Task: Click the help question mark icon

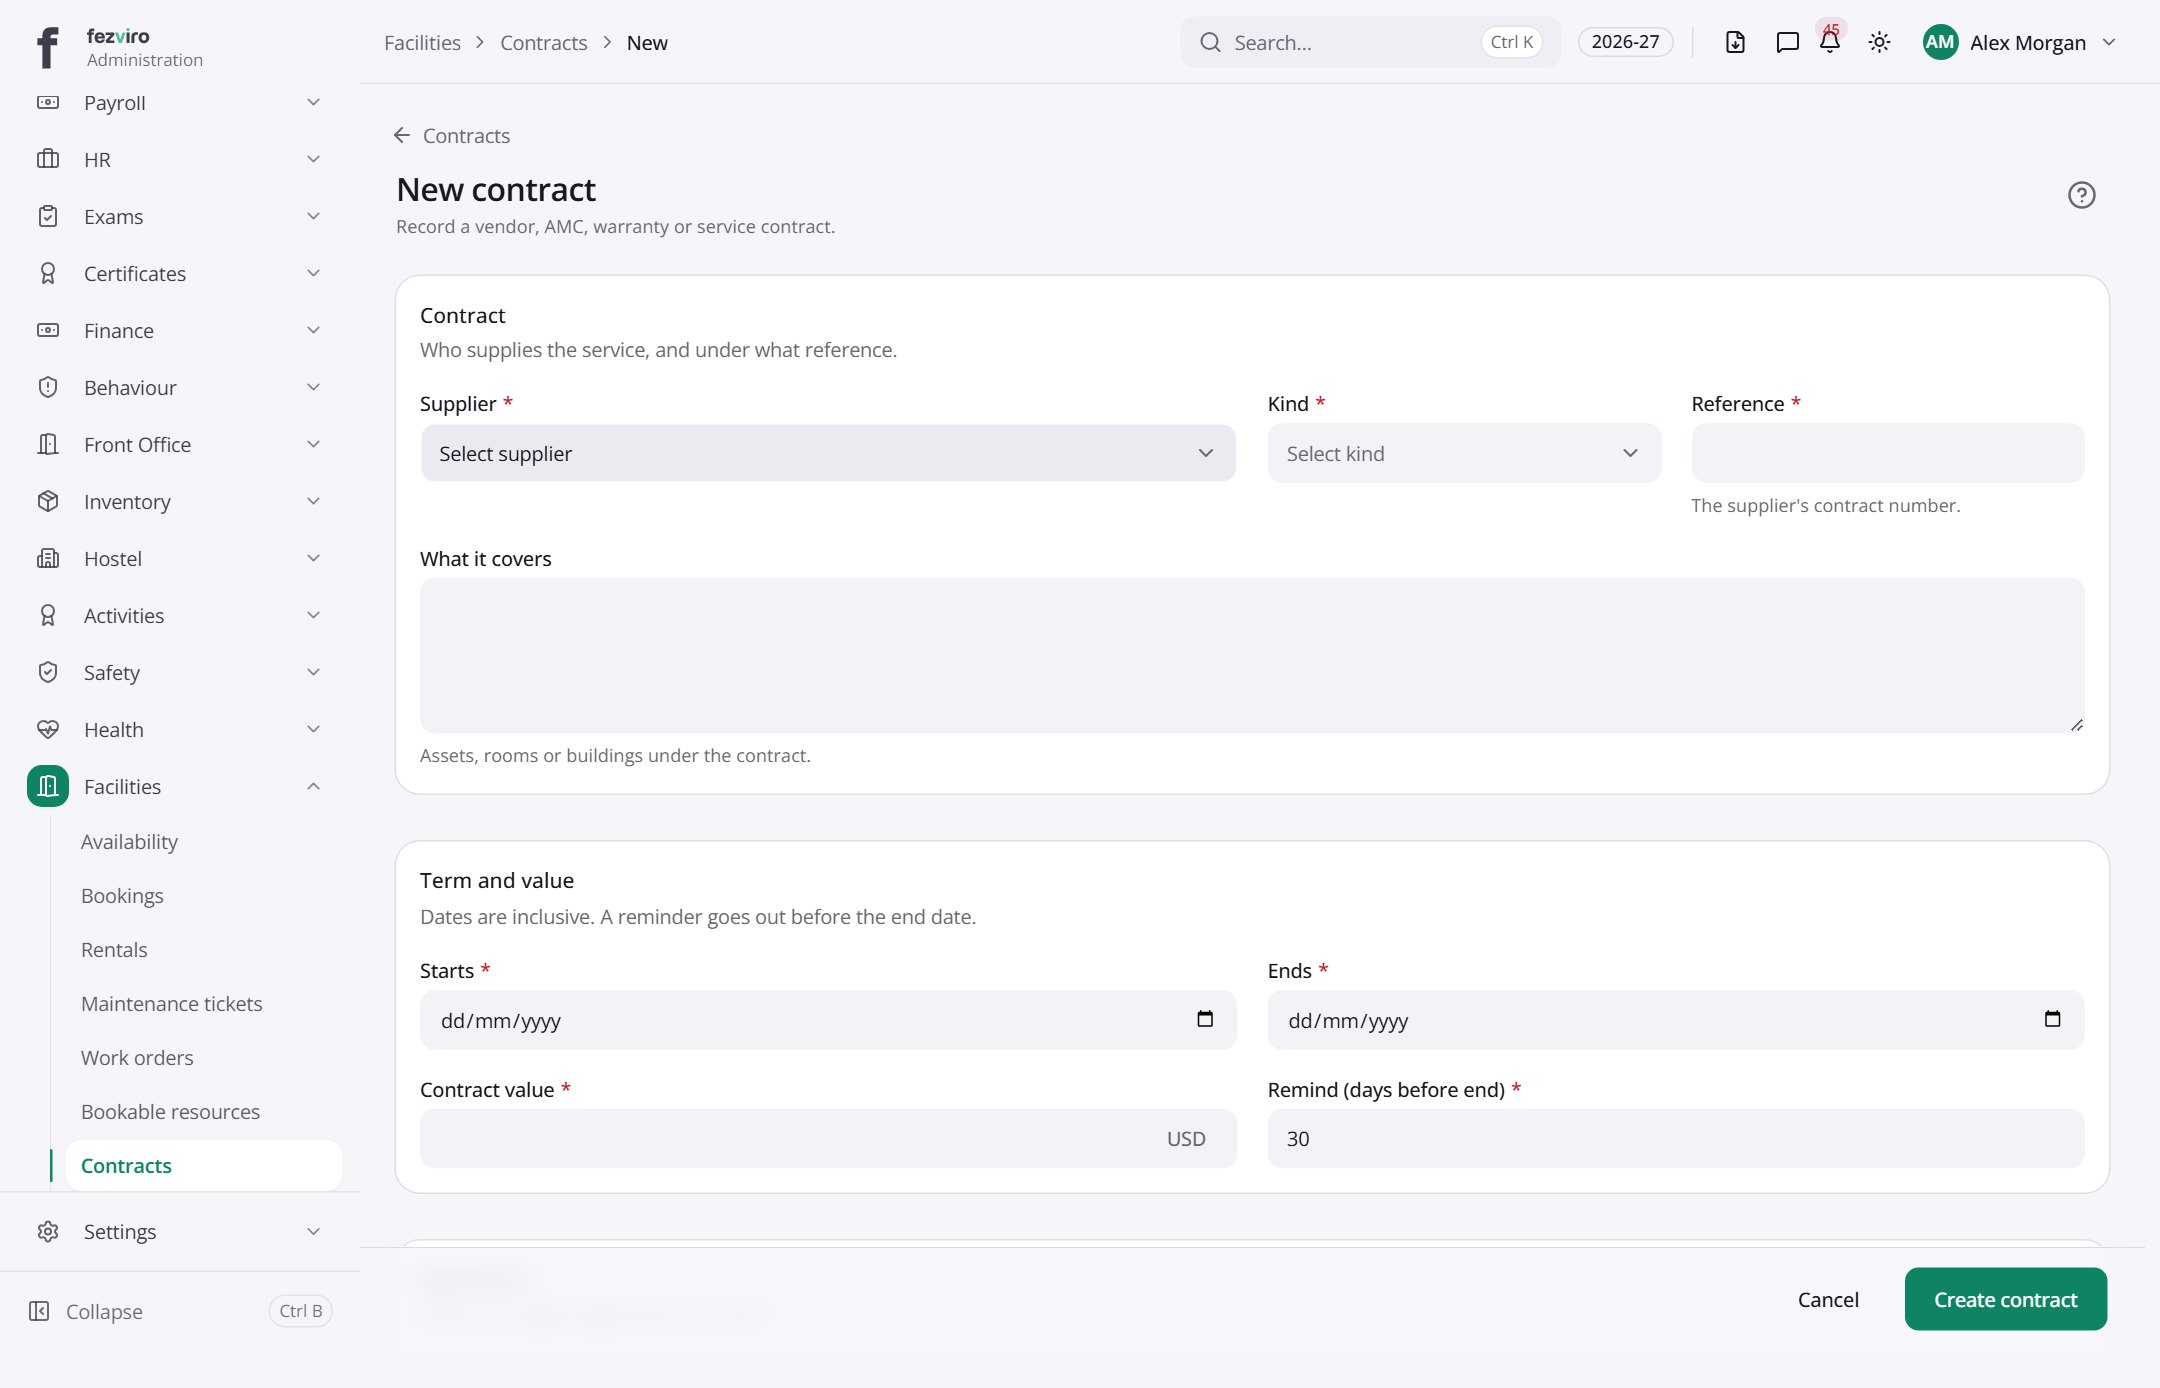Action: point(2081,195)
